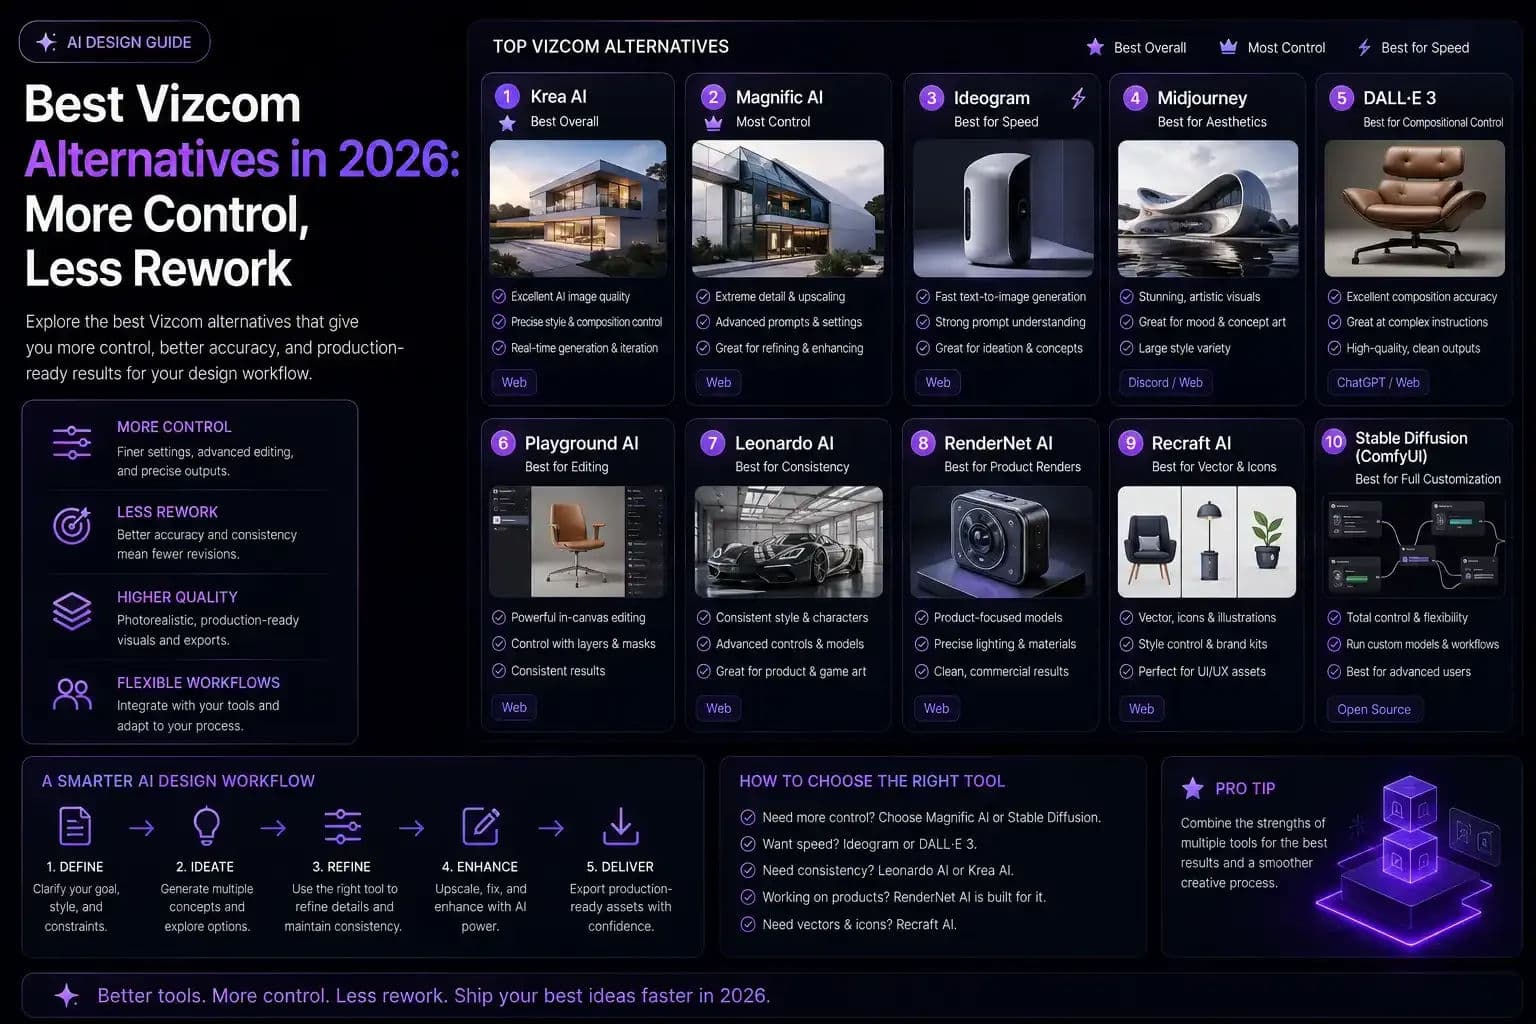Click the DALL·E 3 leather chair thumbnail
This screenshot has width=1536, height=1024.
(1414, 208)
